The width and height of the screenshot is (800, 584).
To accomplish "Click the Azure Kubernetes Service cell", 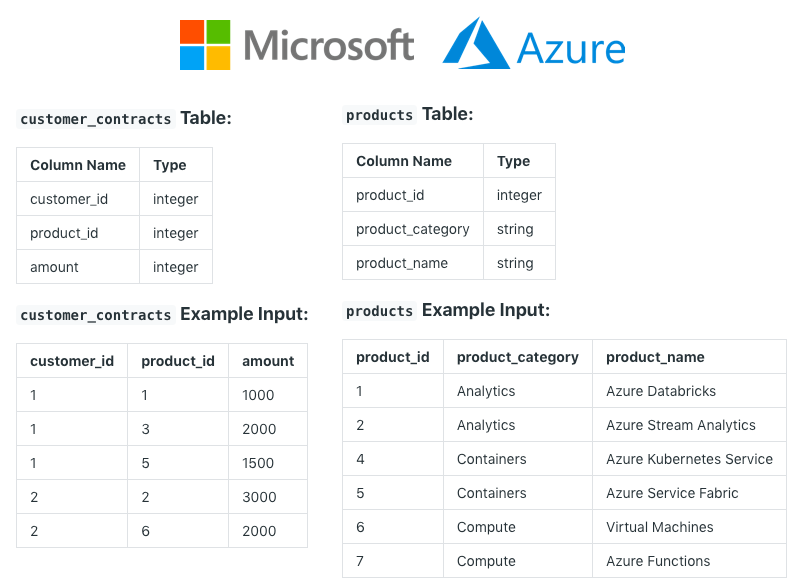I will (689, 459).
